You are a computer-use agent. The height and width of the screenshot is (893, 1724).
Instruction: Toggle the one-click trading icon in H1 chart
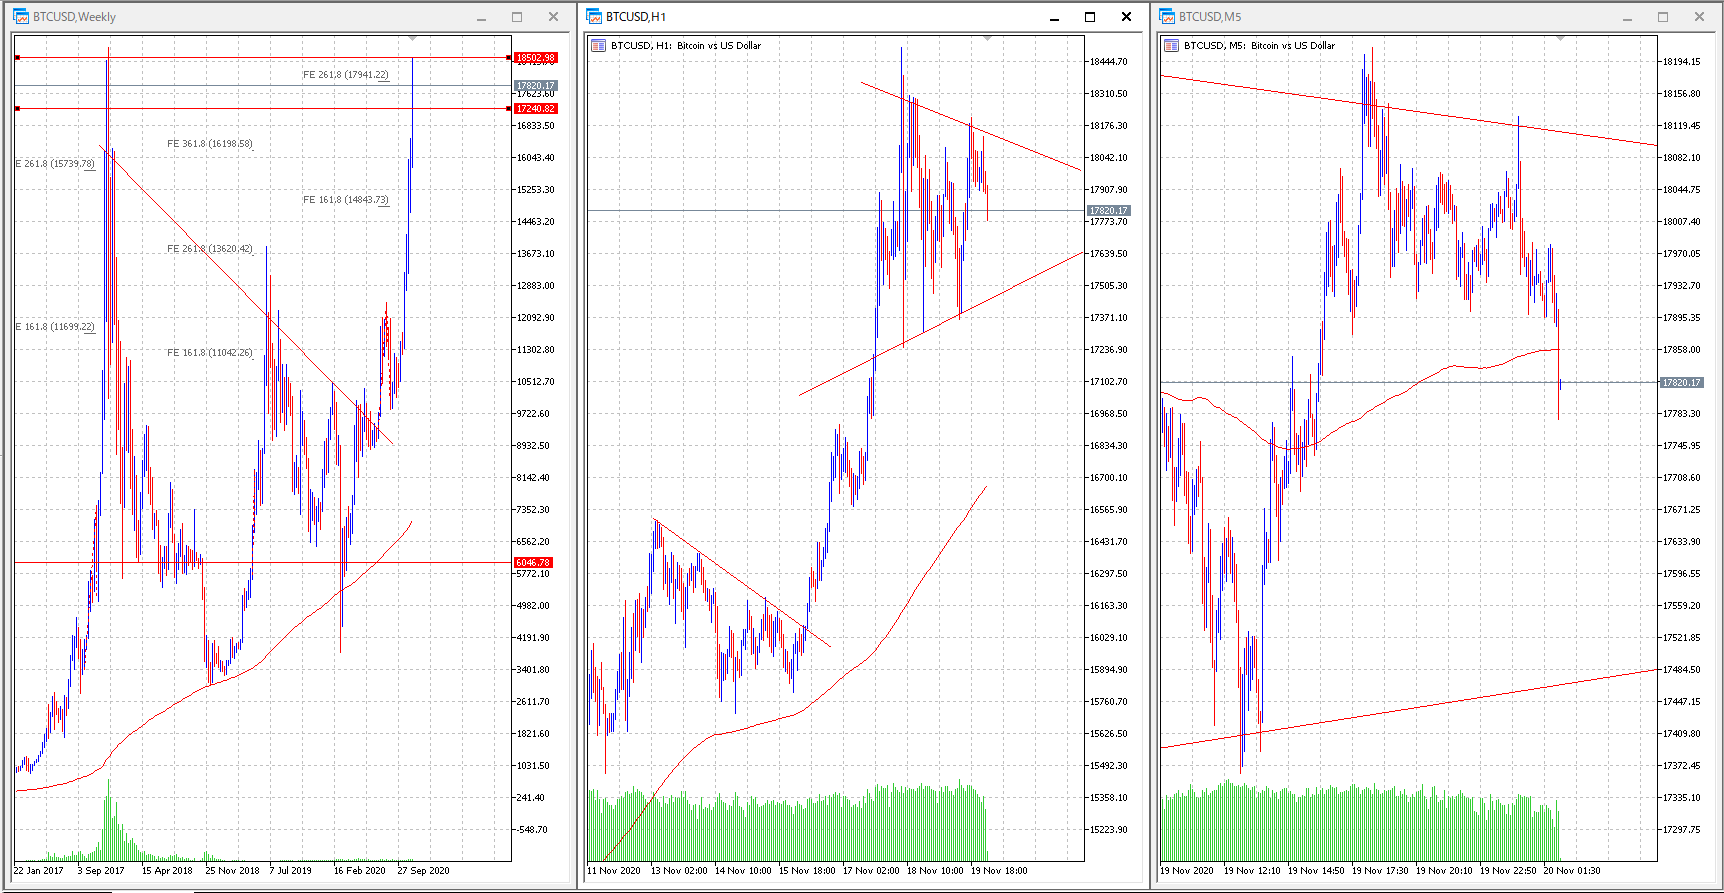[598, 46]
